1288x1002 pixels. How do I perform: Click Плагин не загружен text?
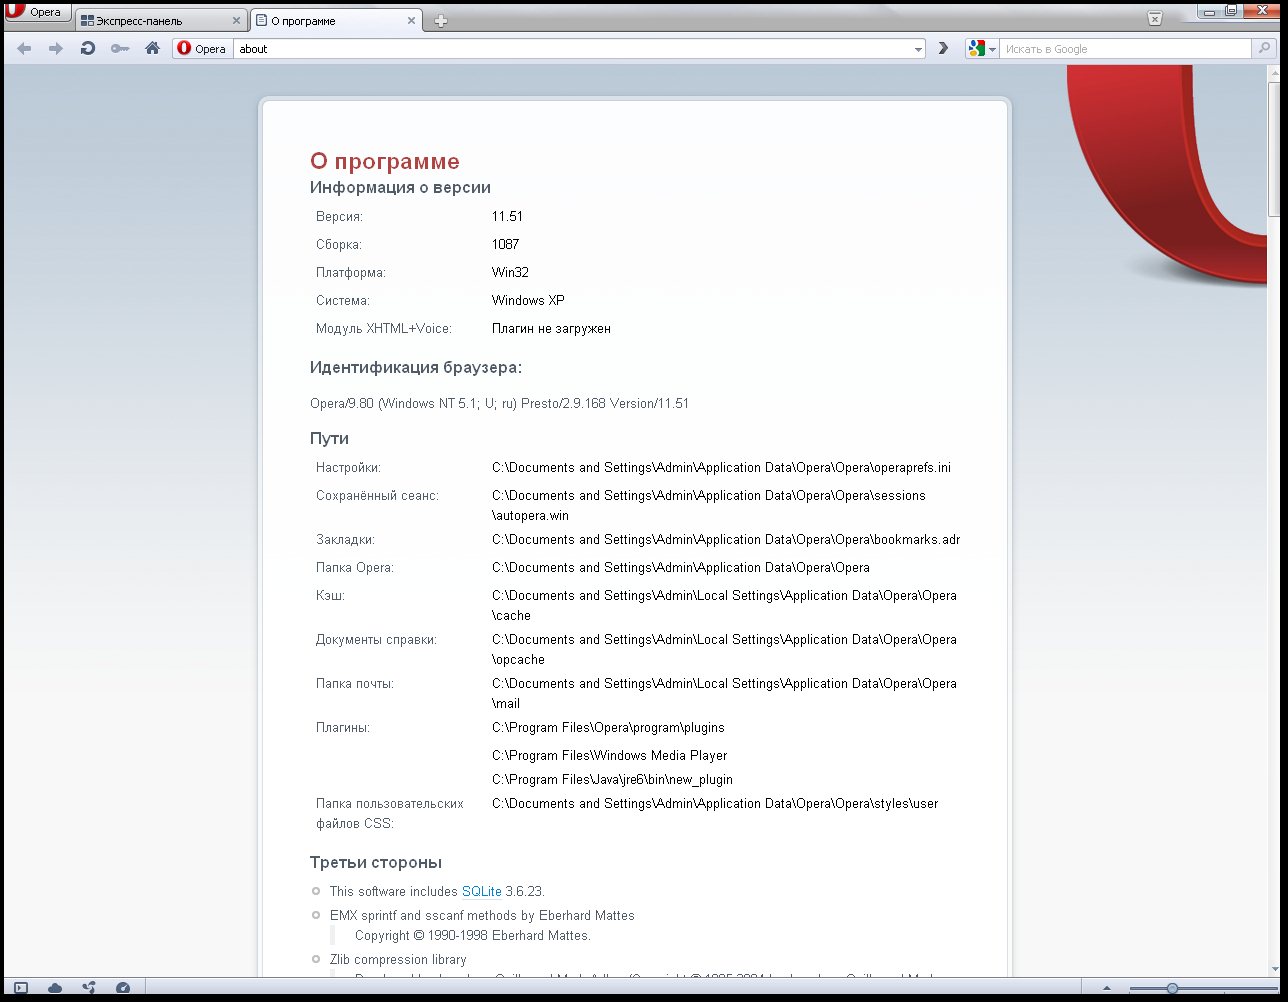click(551, 328)
